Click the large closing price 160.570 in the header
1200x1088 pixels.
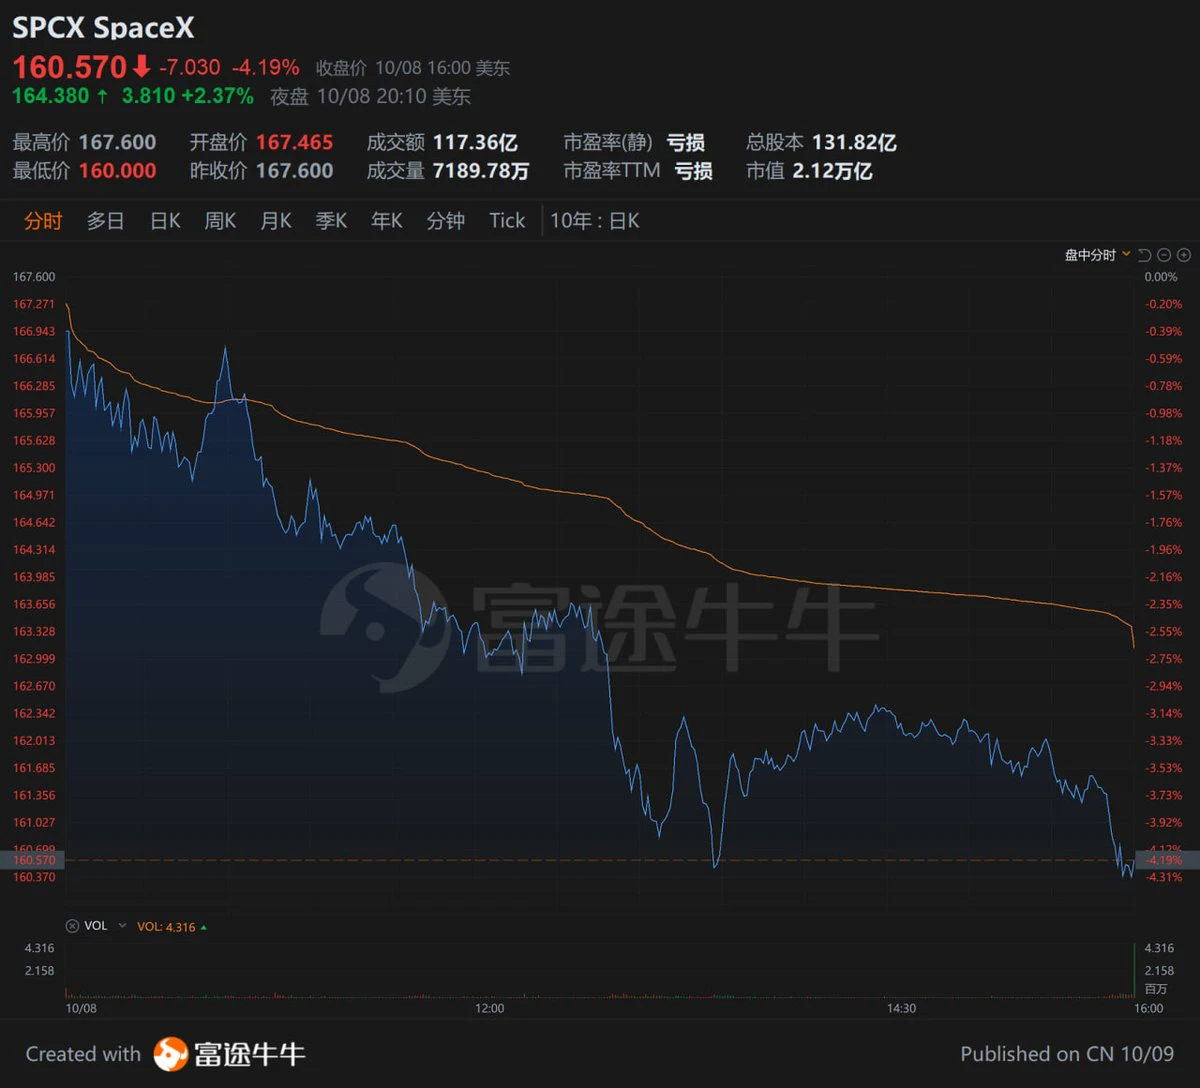click(x=69, y=67)
